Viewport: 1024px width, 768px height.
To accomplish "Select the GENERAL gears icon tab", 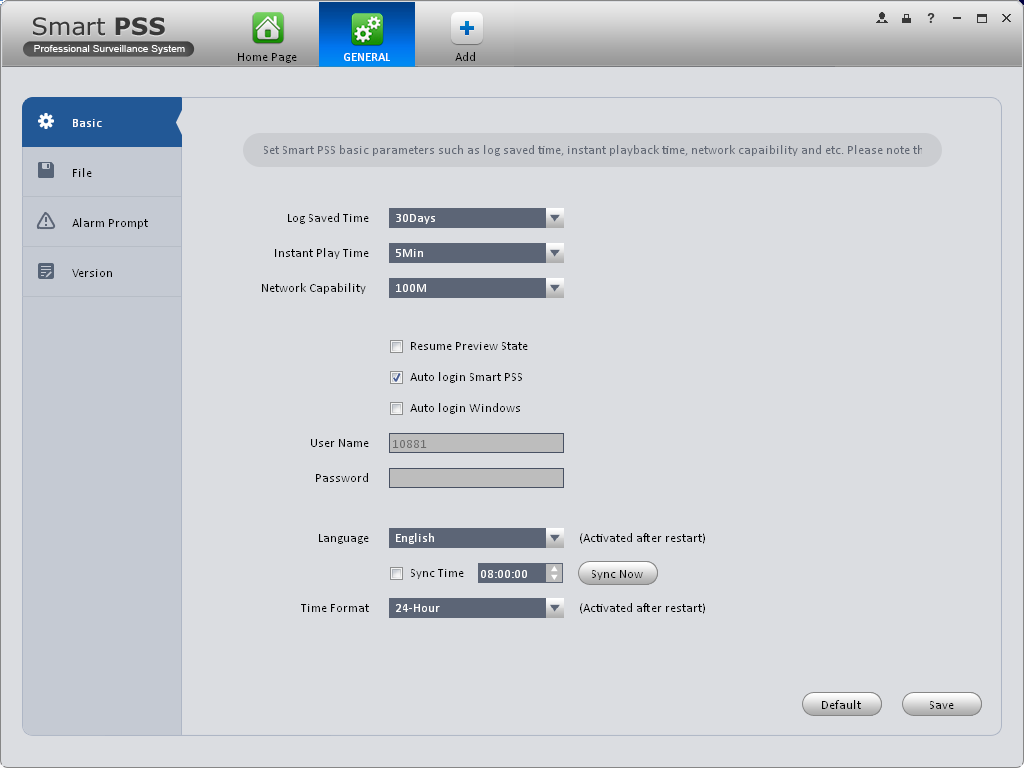I will coord(367,29).
